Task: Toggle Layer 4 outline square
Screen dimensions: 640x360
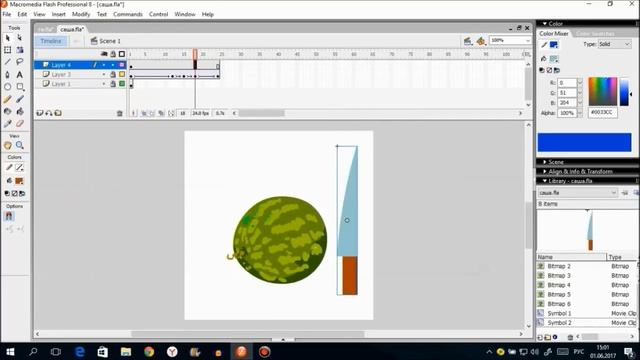Action: (x=122, y=65)
